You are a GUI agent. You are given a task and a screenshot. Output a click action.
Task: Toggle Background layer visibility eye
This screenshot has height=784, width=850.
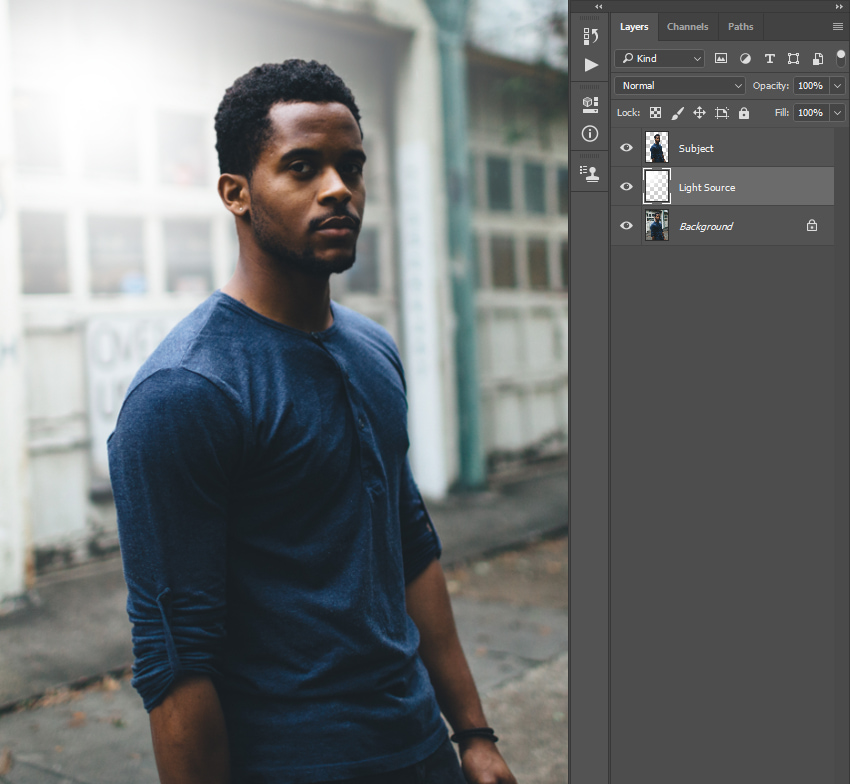626,226
